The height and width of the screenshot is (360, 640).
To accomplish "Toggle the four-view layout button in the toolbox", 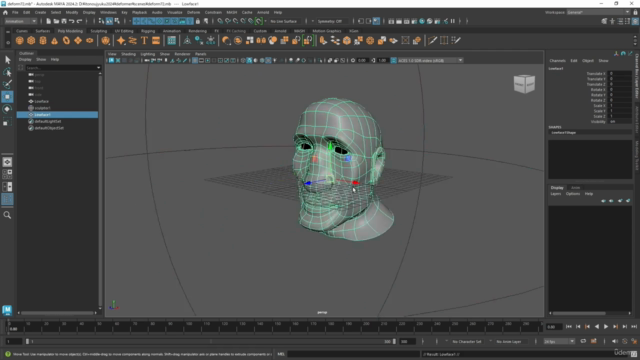I will pyautogui.click(x=7, y=174).
